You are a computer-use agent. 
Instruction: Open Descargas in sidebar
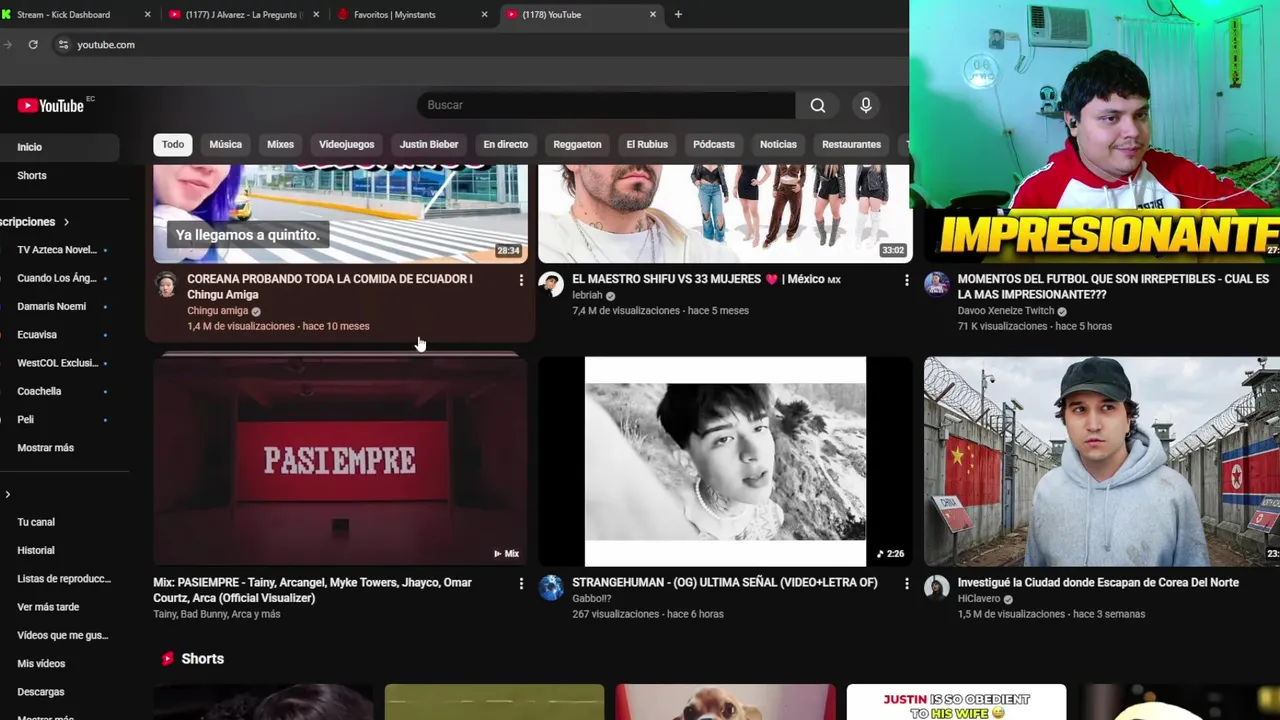[x=40, y=692]
